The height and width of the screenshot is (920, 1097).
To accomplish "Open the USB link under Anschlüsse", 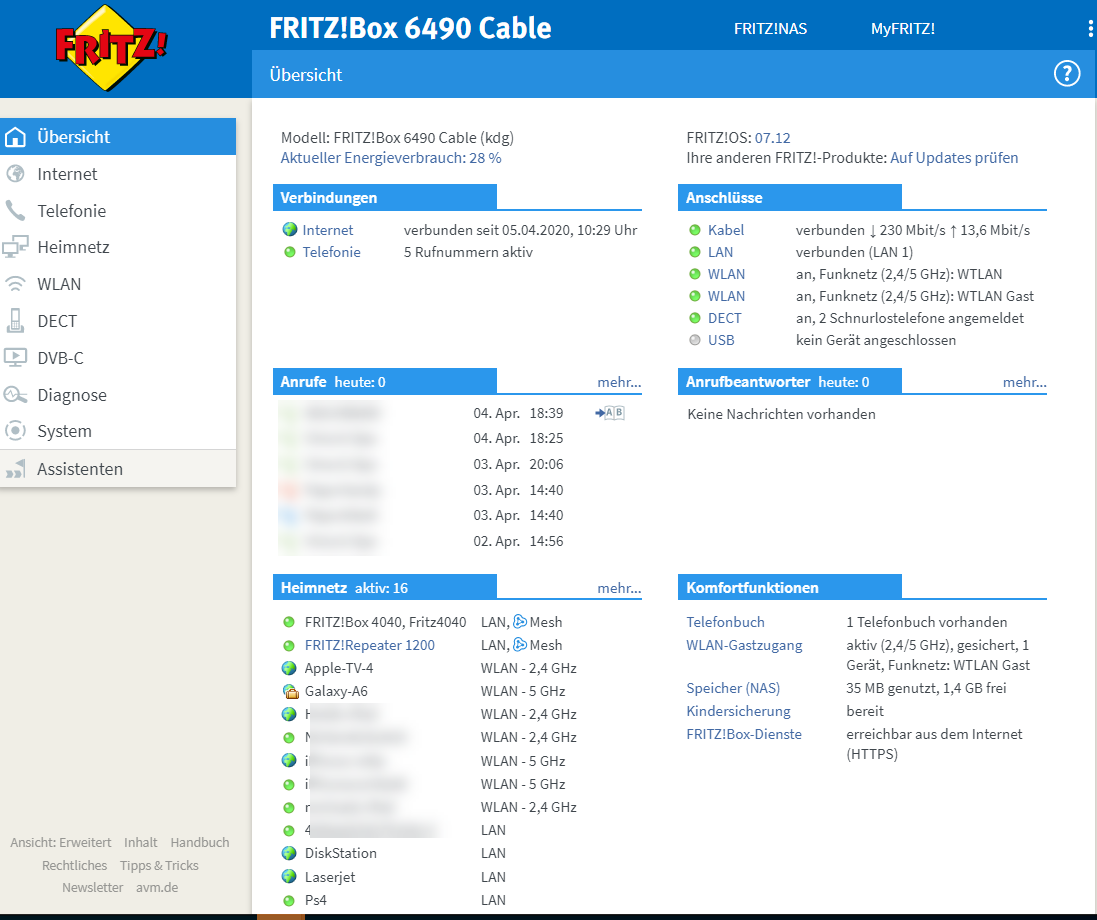I will tap(721, 340).
